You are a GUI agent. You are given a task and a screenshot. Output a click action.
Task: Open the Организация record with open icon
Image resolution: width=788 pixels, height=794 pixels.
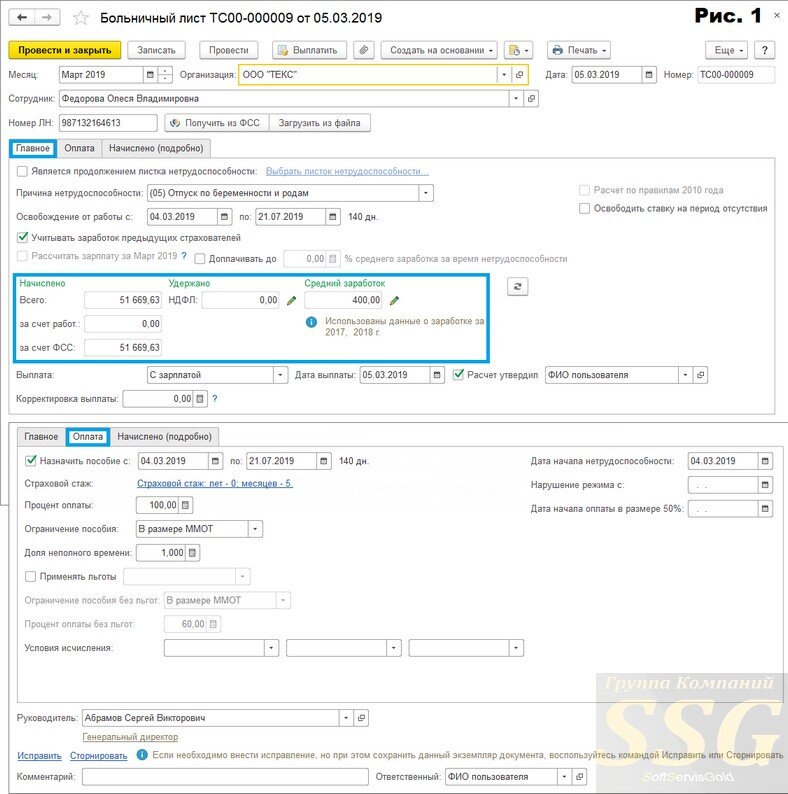click(x=519, y=74)
